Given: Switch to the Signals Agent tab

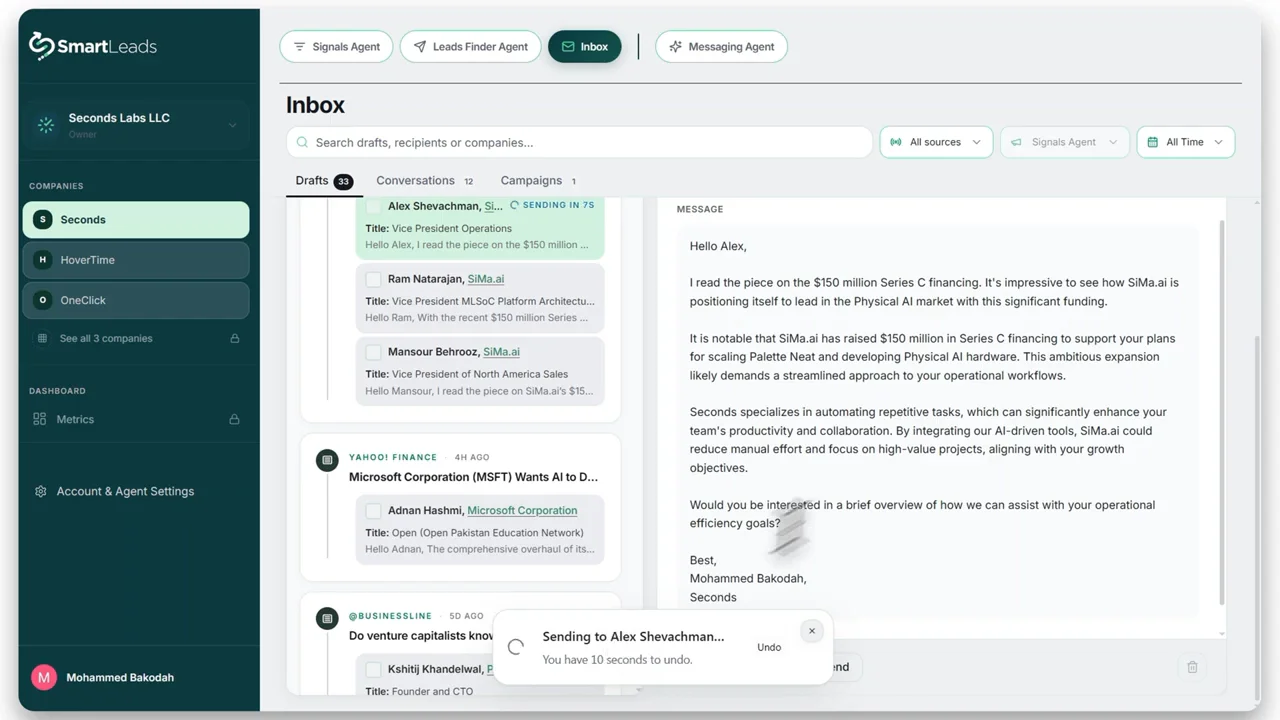Looking at the screenshot, I should click(x=336, y=46).
